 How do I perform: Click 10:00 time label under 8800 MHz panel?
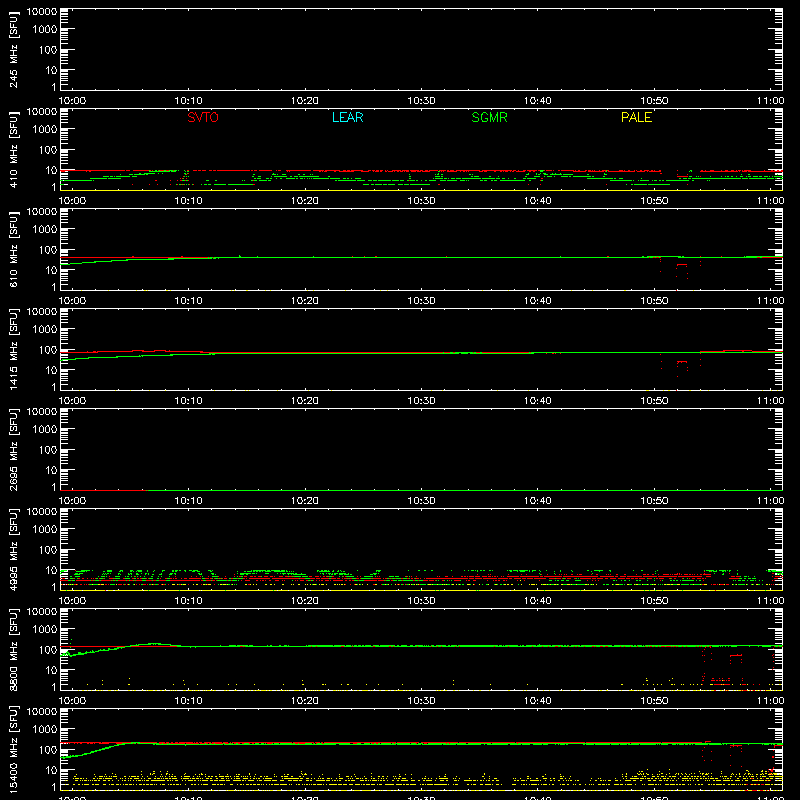(x=72, y=701)
